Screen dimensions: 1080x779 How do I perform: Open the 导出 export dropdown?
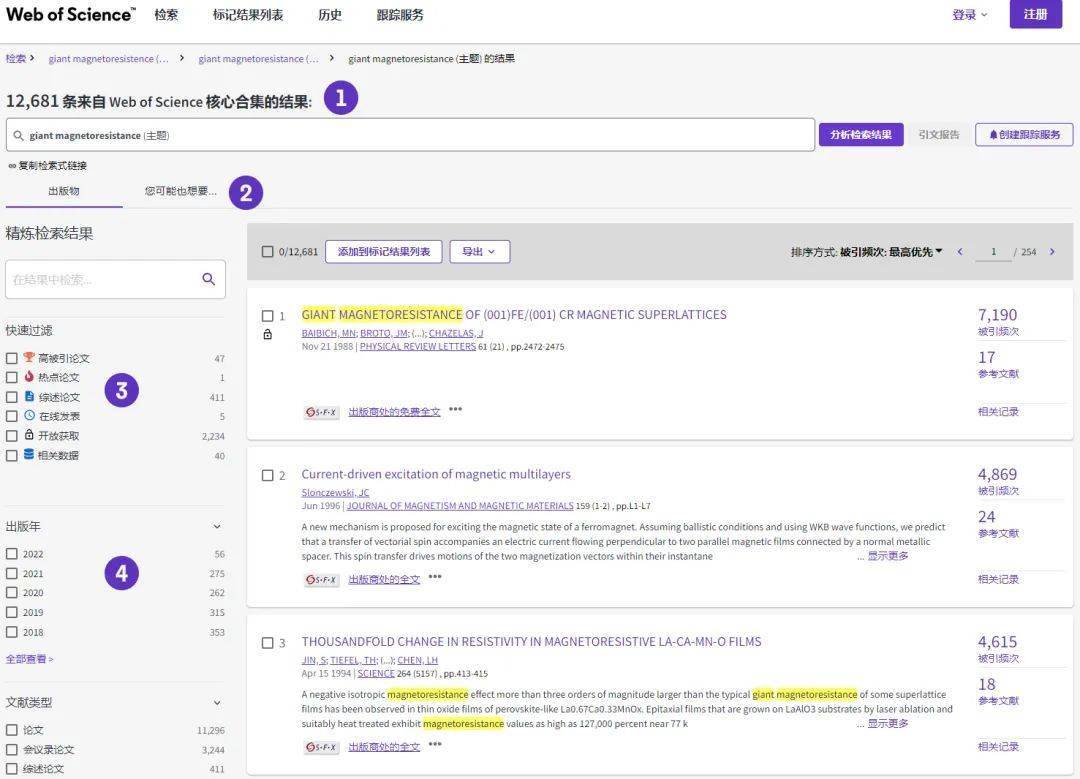tap(479, 252)
